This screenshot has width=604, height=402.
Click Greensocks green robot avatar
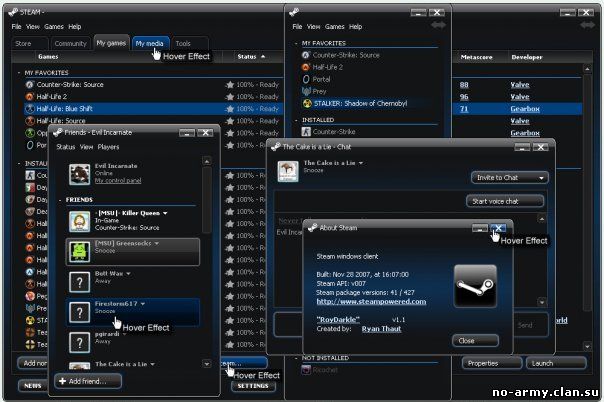[x=79, y=251]
